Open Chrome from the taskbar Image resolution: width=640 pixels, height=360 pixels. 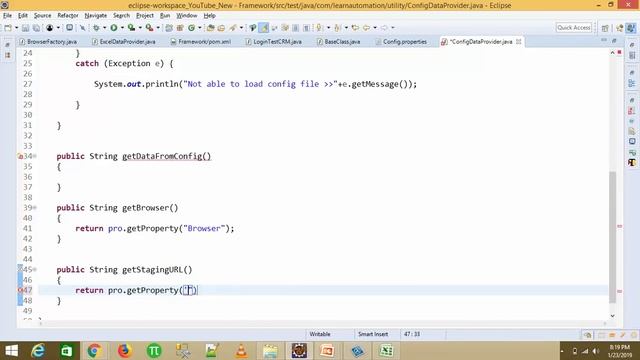pyautogui.click(x=94, y=351)
